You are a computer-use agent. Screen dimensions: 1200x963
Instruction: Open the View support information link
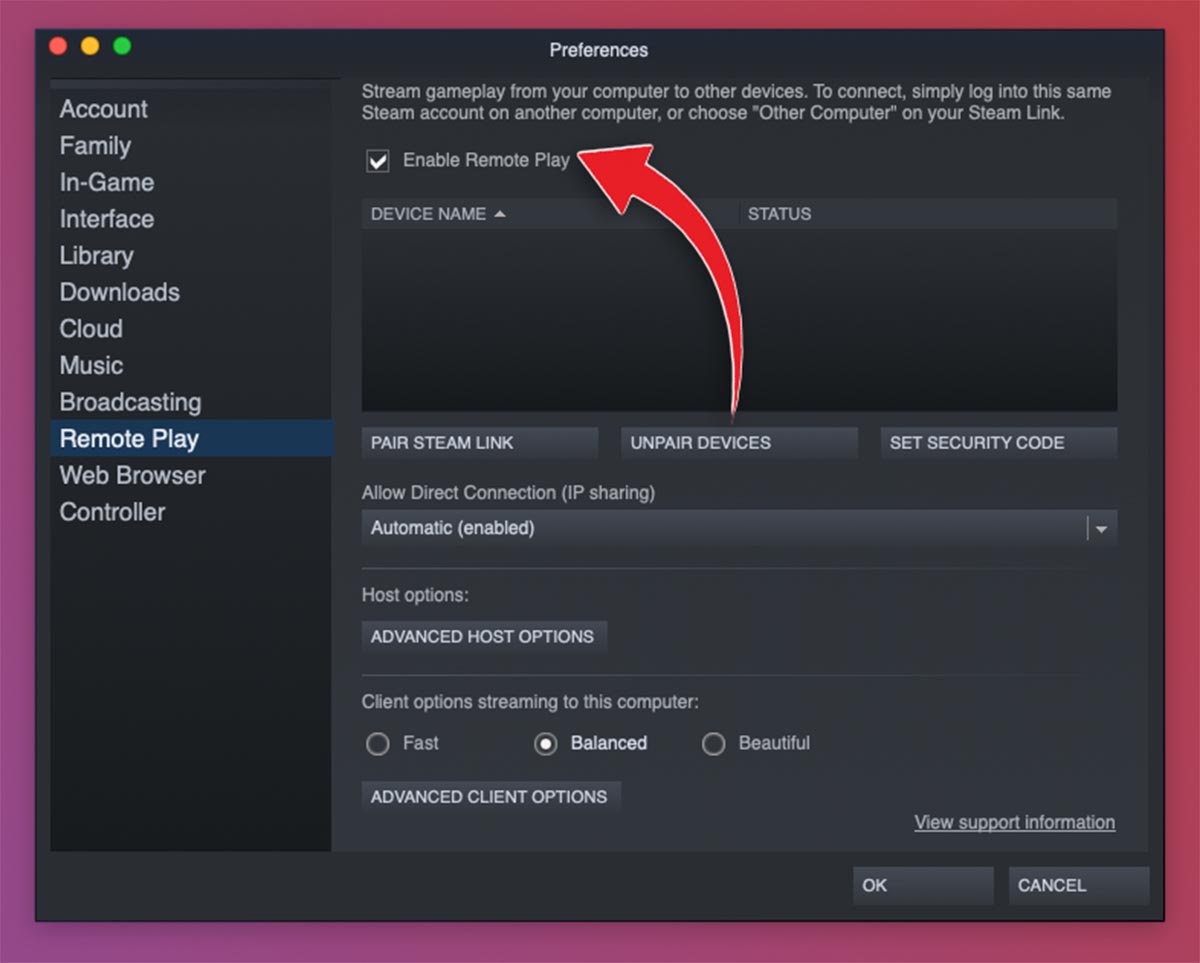point(1015,822)
